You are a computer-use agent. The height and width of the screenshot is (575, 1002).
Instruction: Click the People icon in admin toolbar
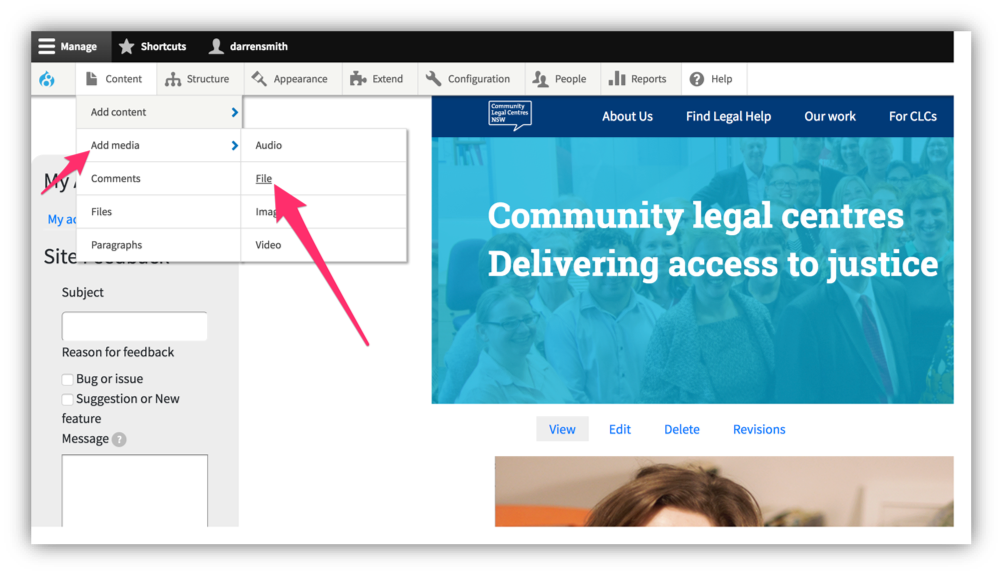pyautogui.click(x=540, y=79)
